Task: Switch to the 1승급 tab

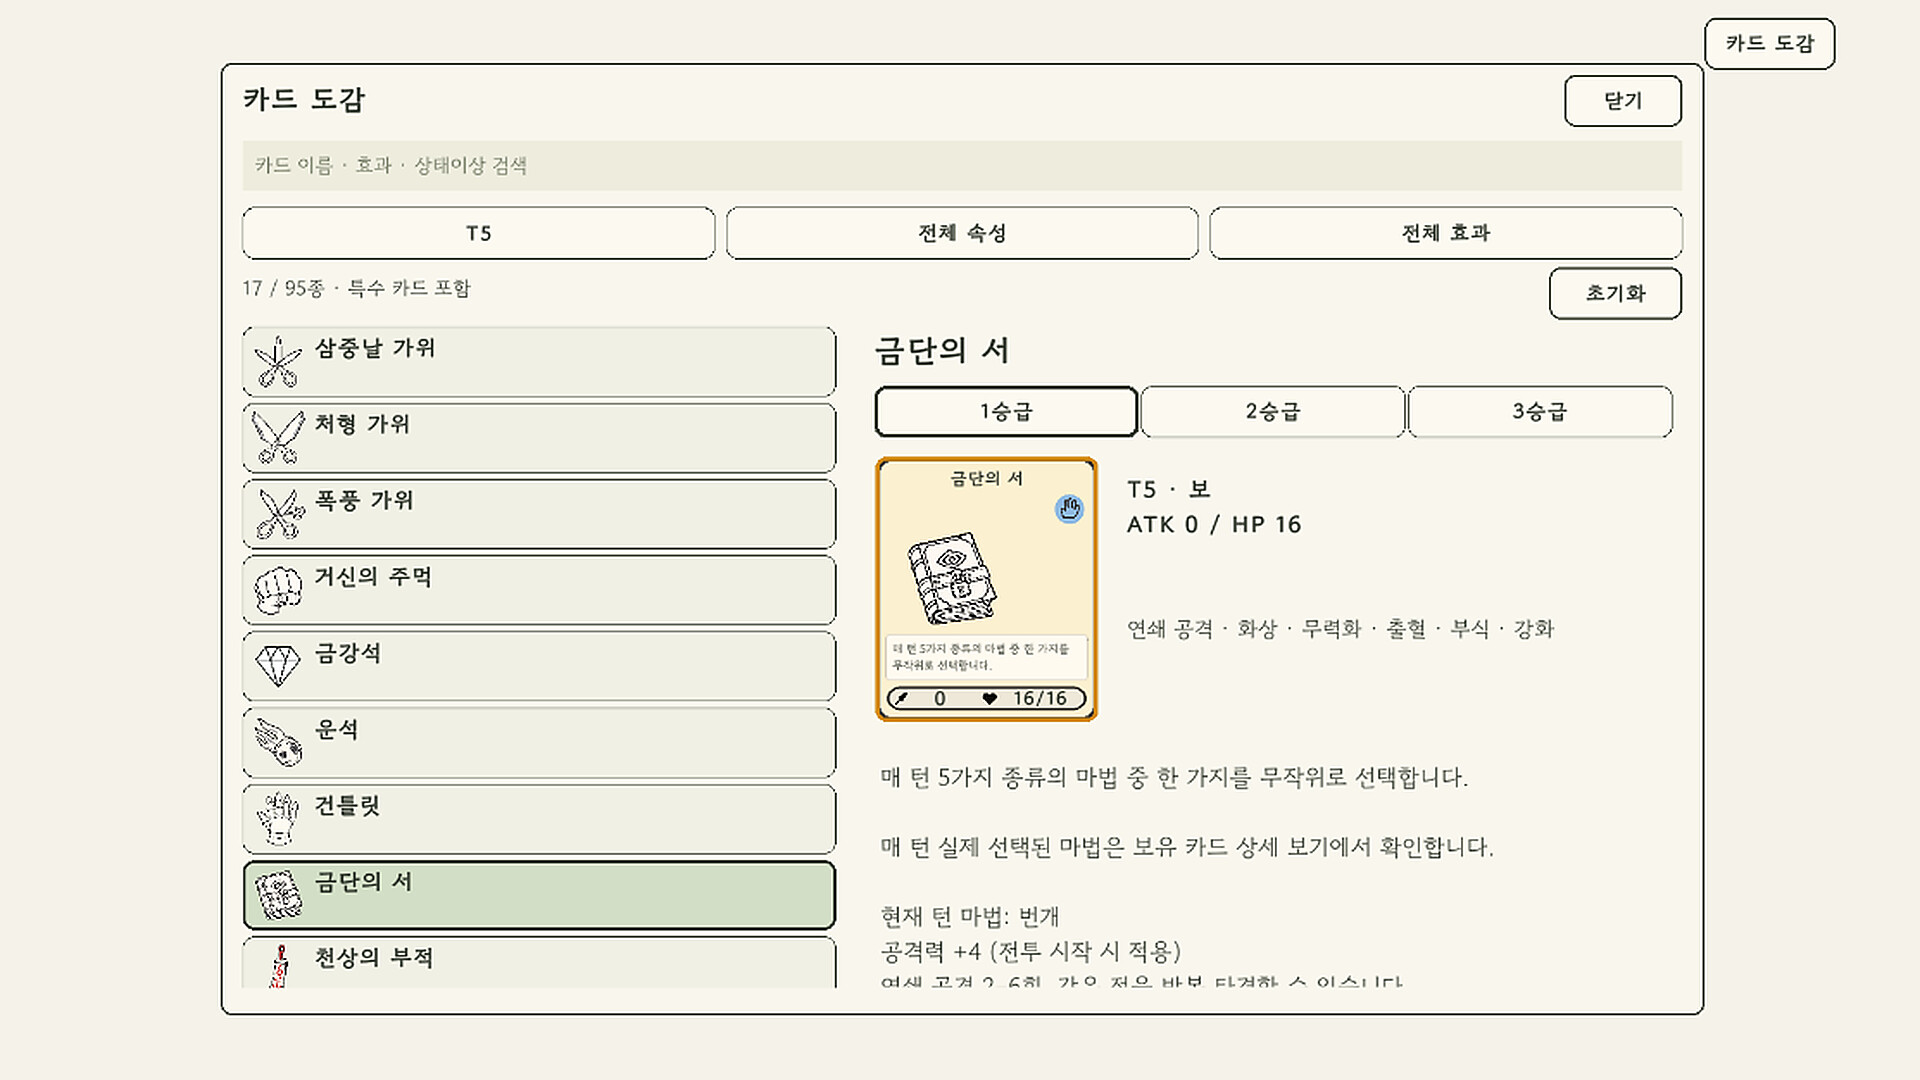Action: (1006, 412)
